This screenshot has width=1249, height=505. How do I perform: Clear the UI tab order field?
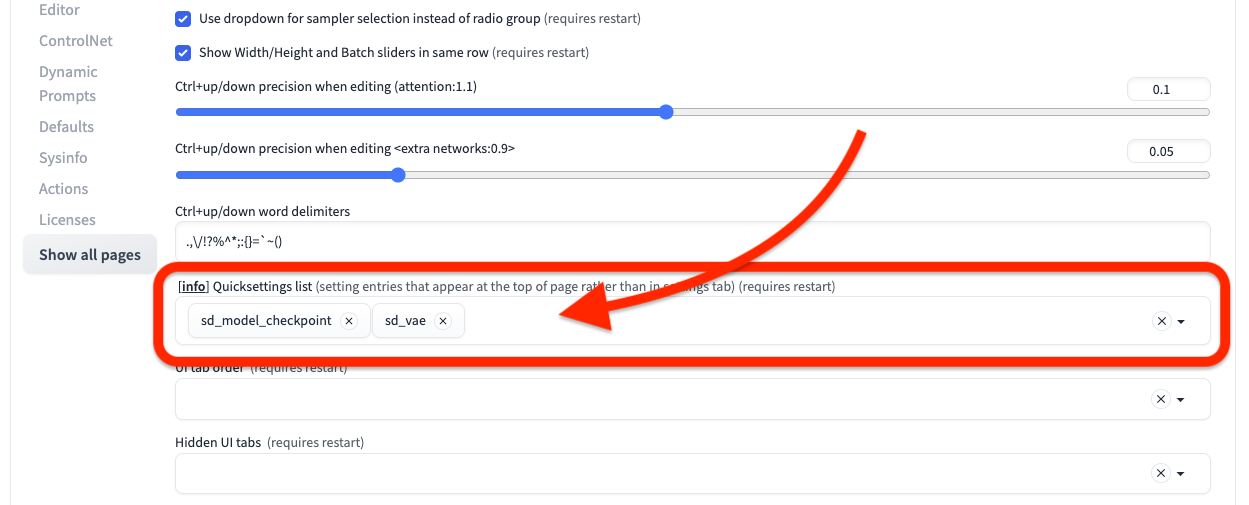[1161, 399]
